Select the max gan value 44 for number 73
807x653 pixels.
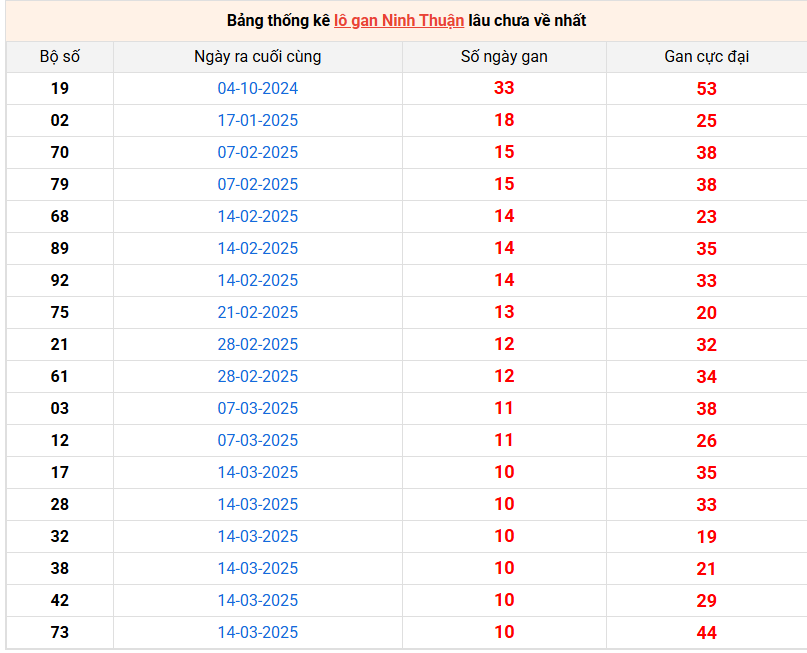706,633
